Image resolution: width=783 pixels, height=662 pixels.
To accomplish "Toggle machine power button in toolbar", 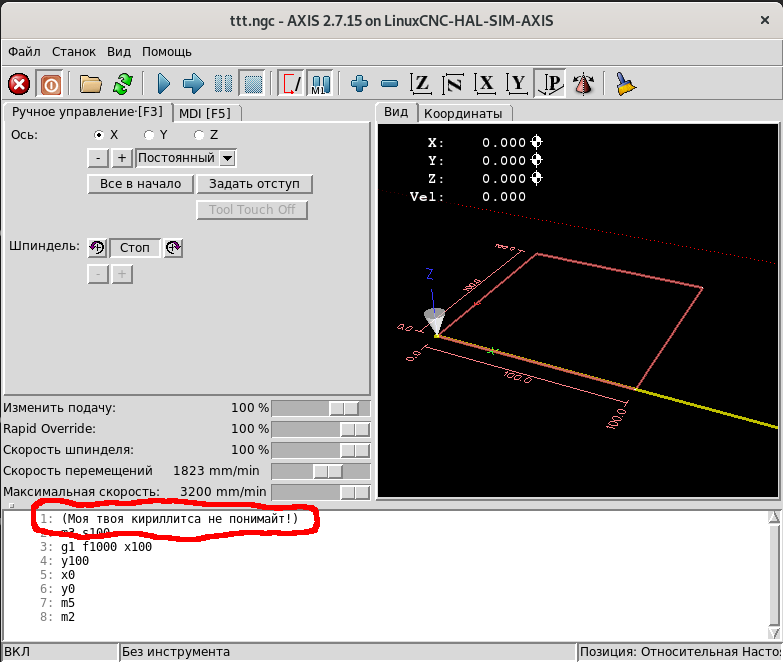I will [x=50, y=83].
